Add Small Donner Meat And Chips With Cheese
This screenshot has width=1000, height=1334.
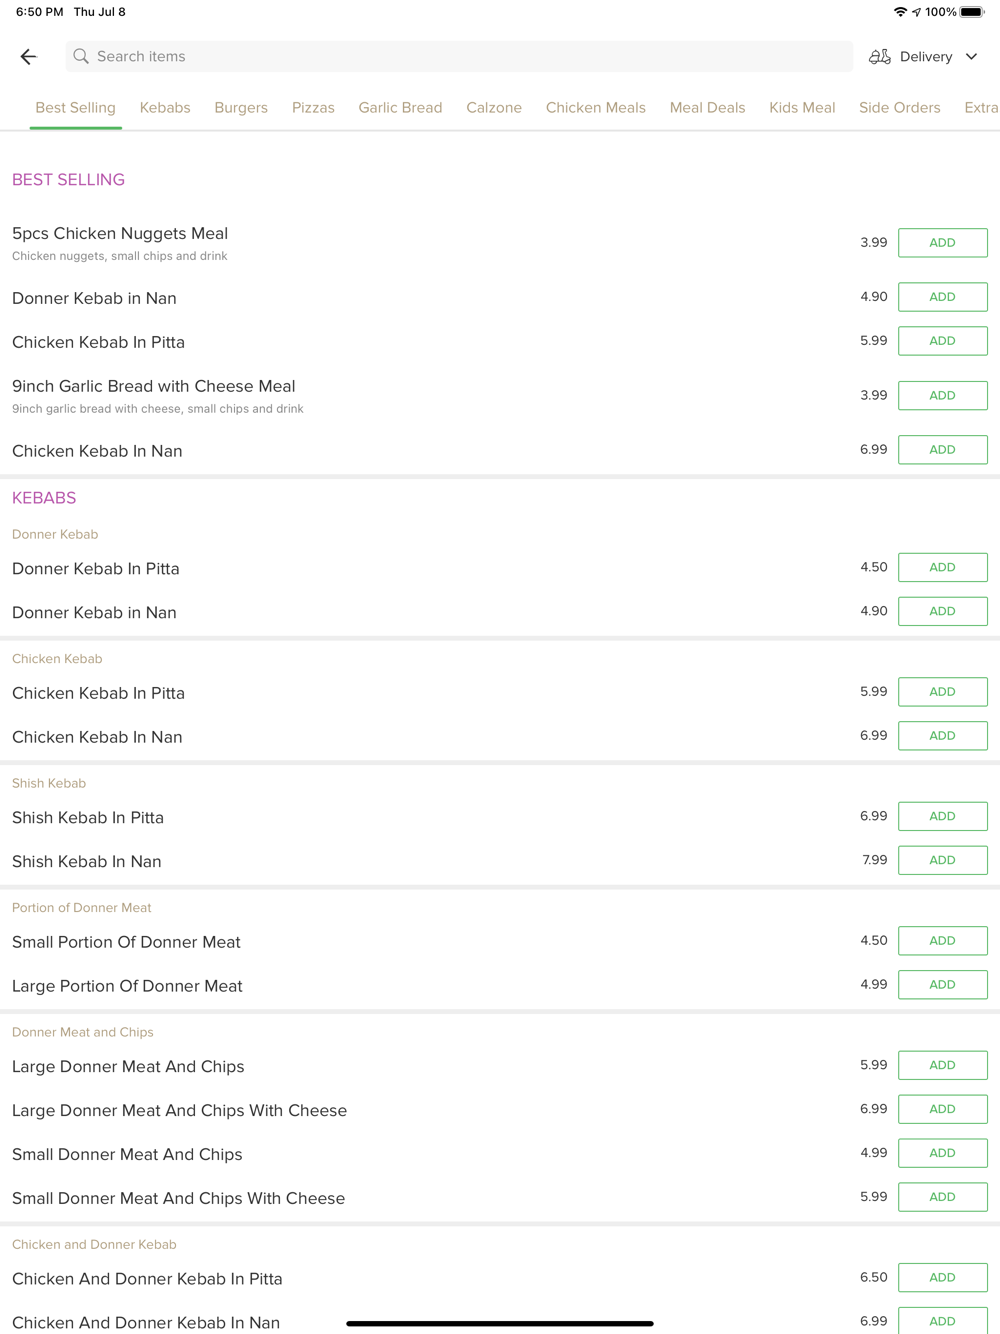(942, 1197)
